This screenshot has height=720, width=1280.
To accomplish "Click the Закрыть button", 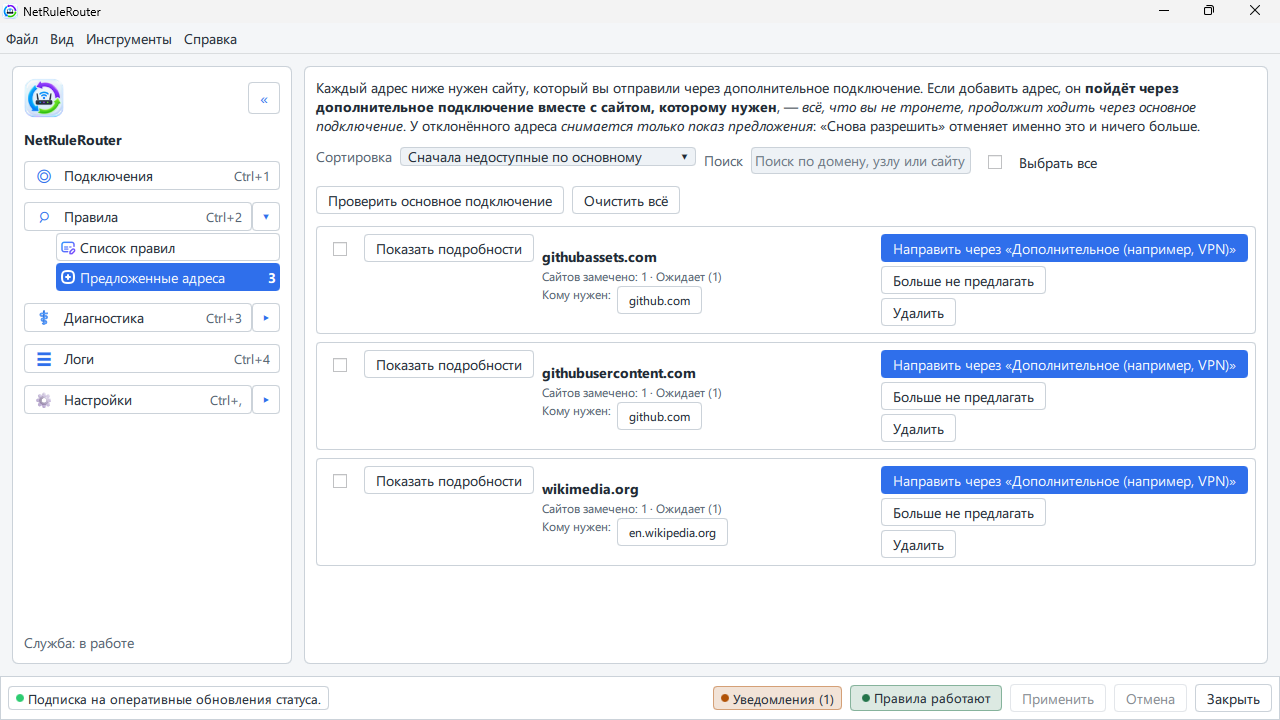I will tap(1234, 699).
